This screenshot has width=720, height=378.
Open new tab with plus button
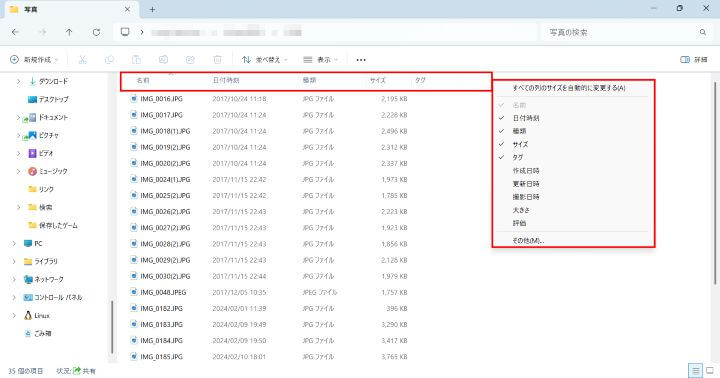152,9
